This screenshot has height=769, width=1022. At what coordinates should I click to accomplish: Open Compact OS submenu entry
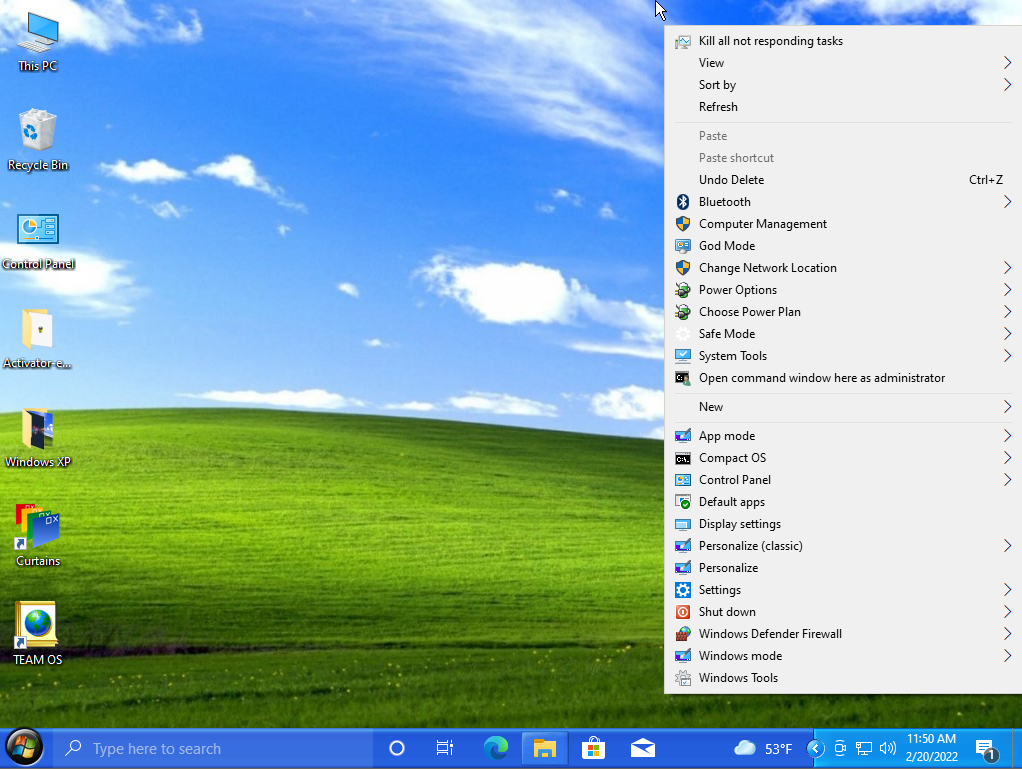[x=843, y=458]
